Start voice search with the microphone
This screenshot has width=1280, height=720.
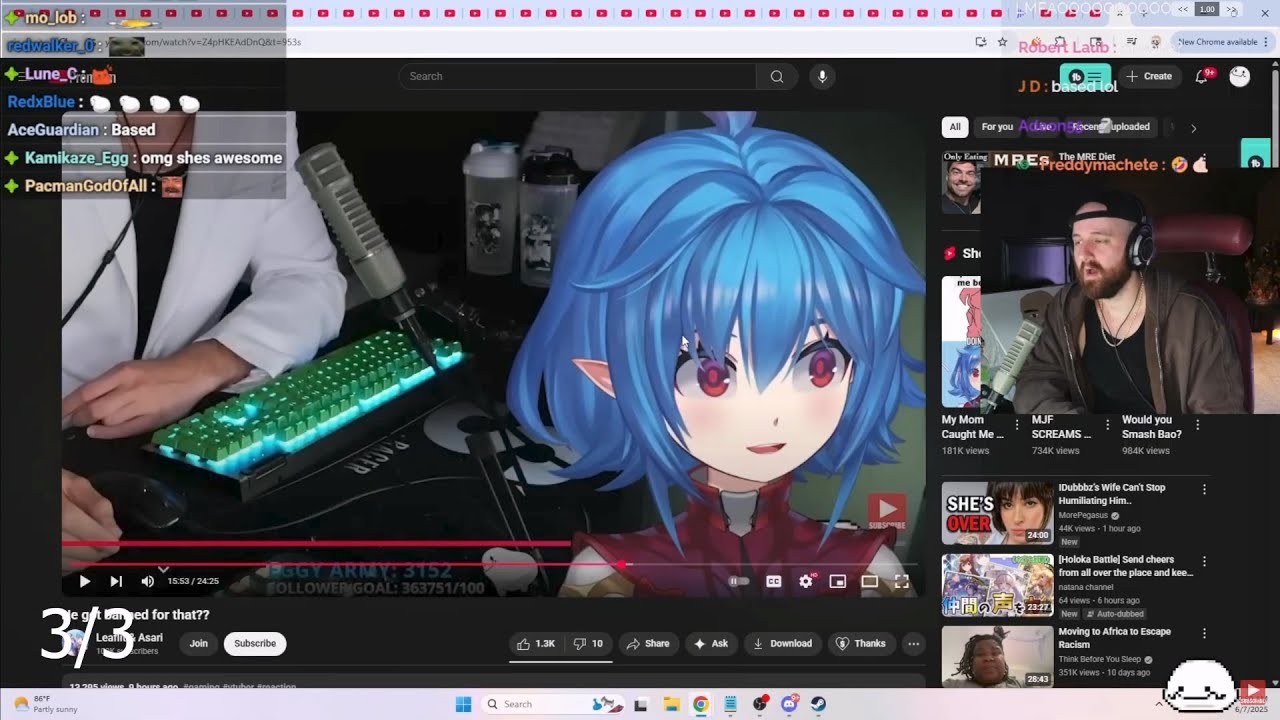tap(822, 76)
